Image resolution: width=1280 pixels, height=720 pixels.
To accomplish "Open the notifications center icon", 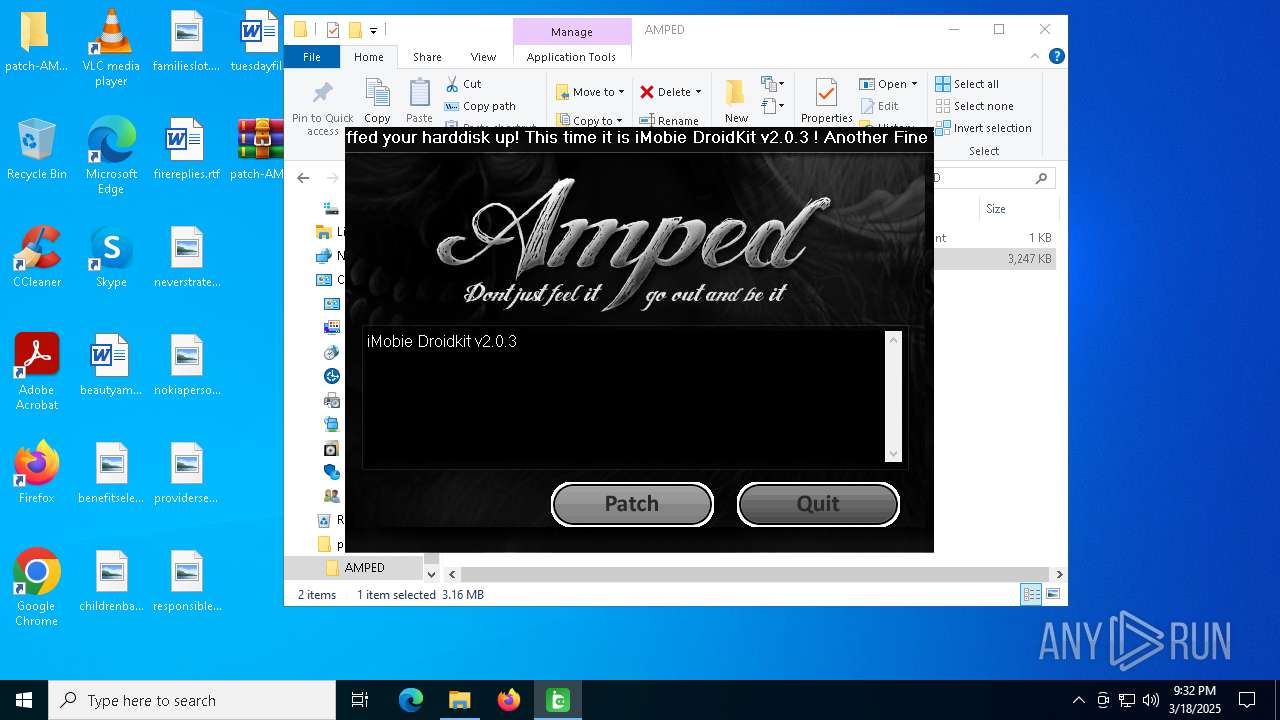I will (1247, 700).
